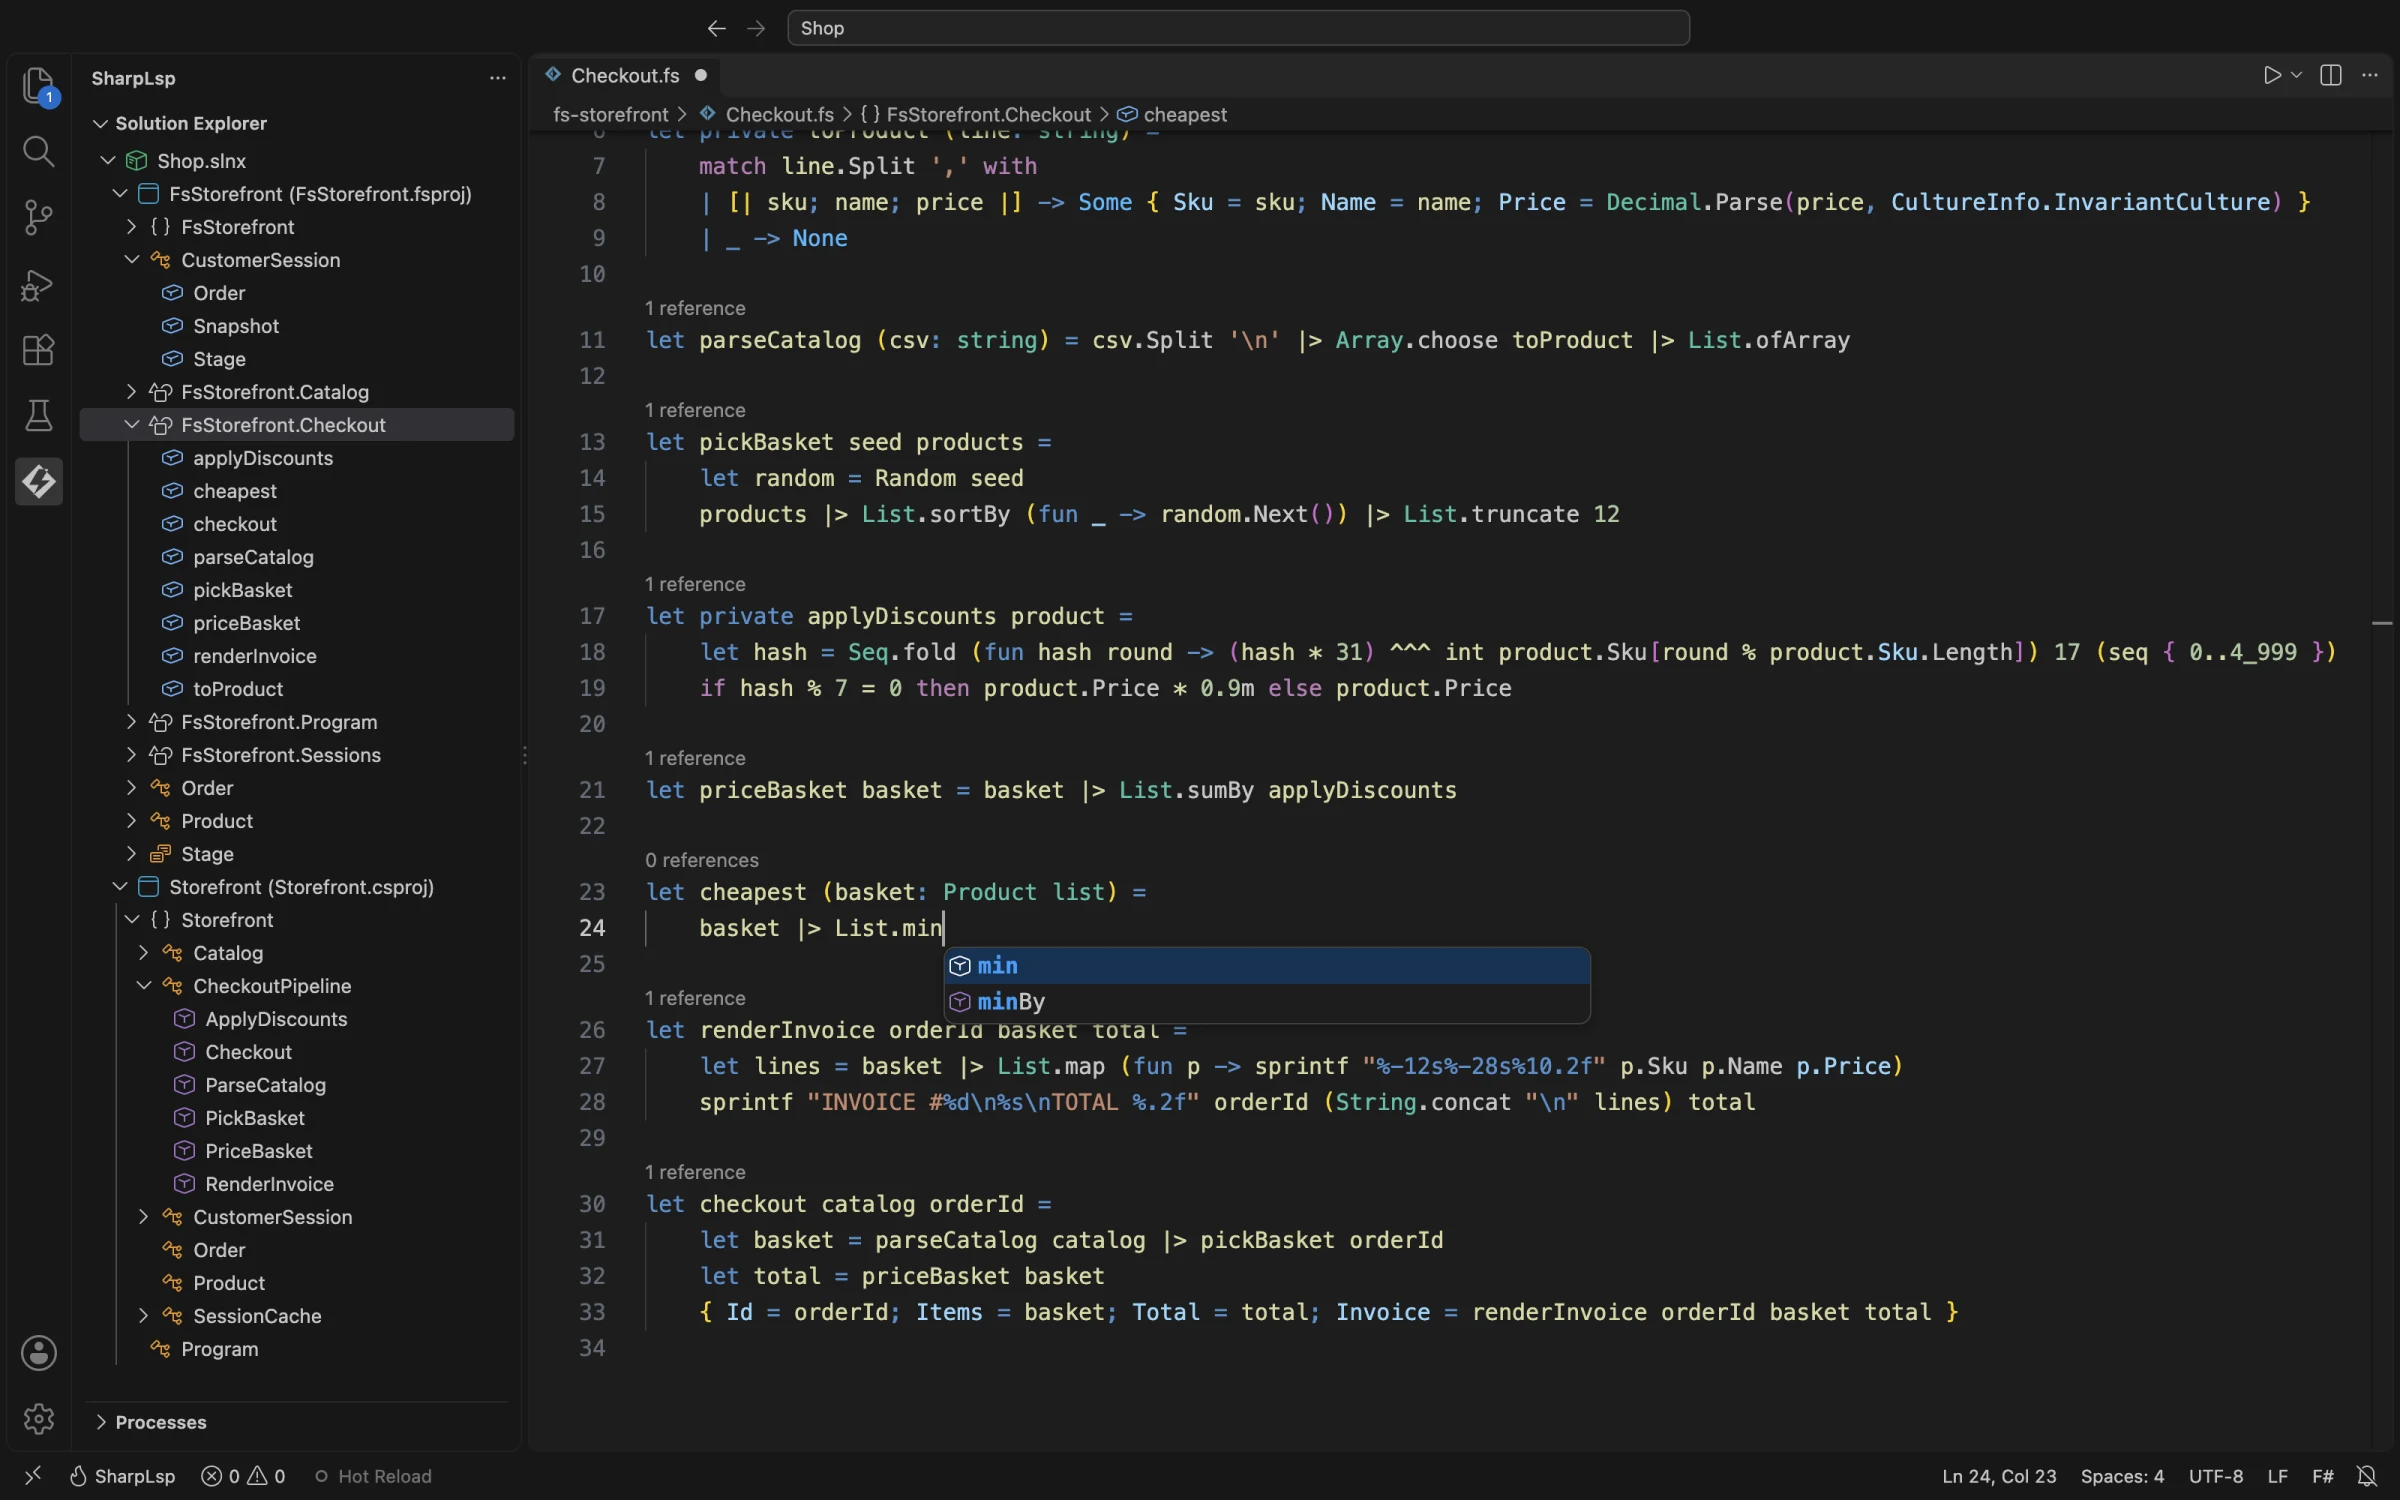
Task: Open the Run and Debug view
Action: point(39,285)
